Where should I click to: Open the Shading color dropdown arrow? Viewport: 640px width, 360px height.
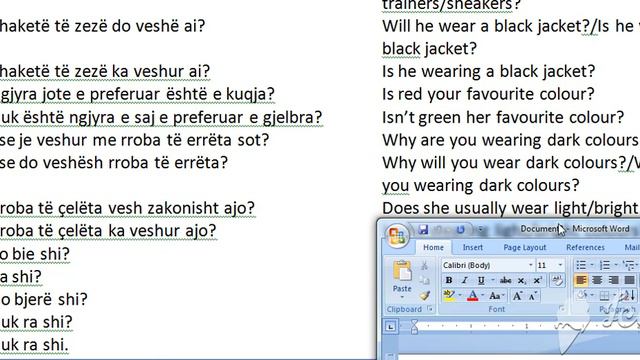pyautogui.click(x=592, y=296)
